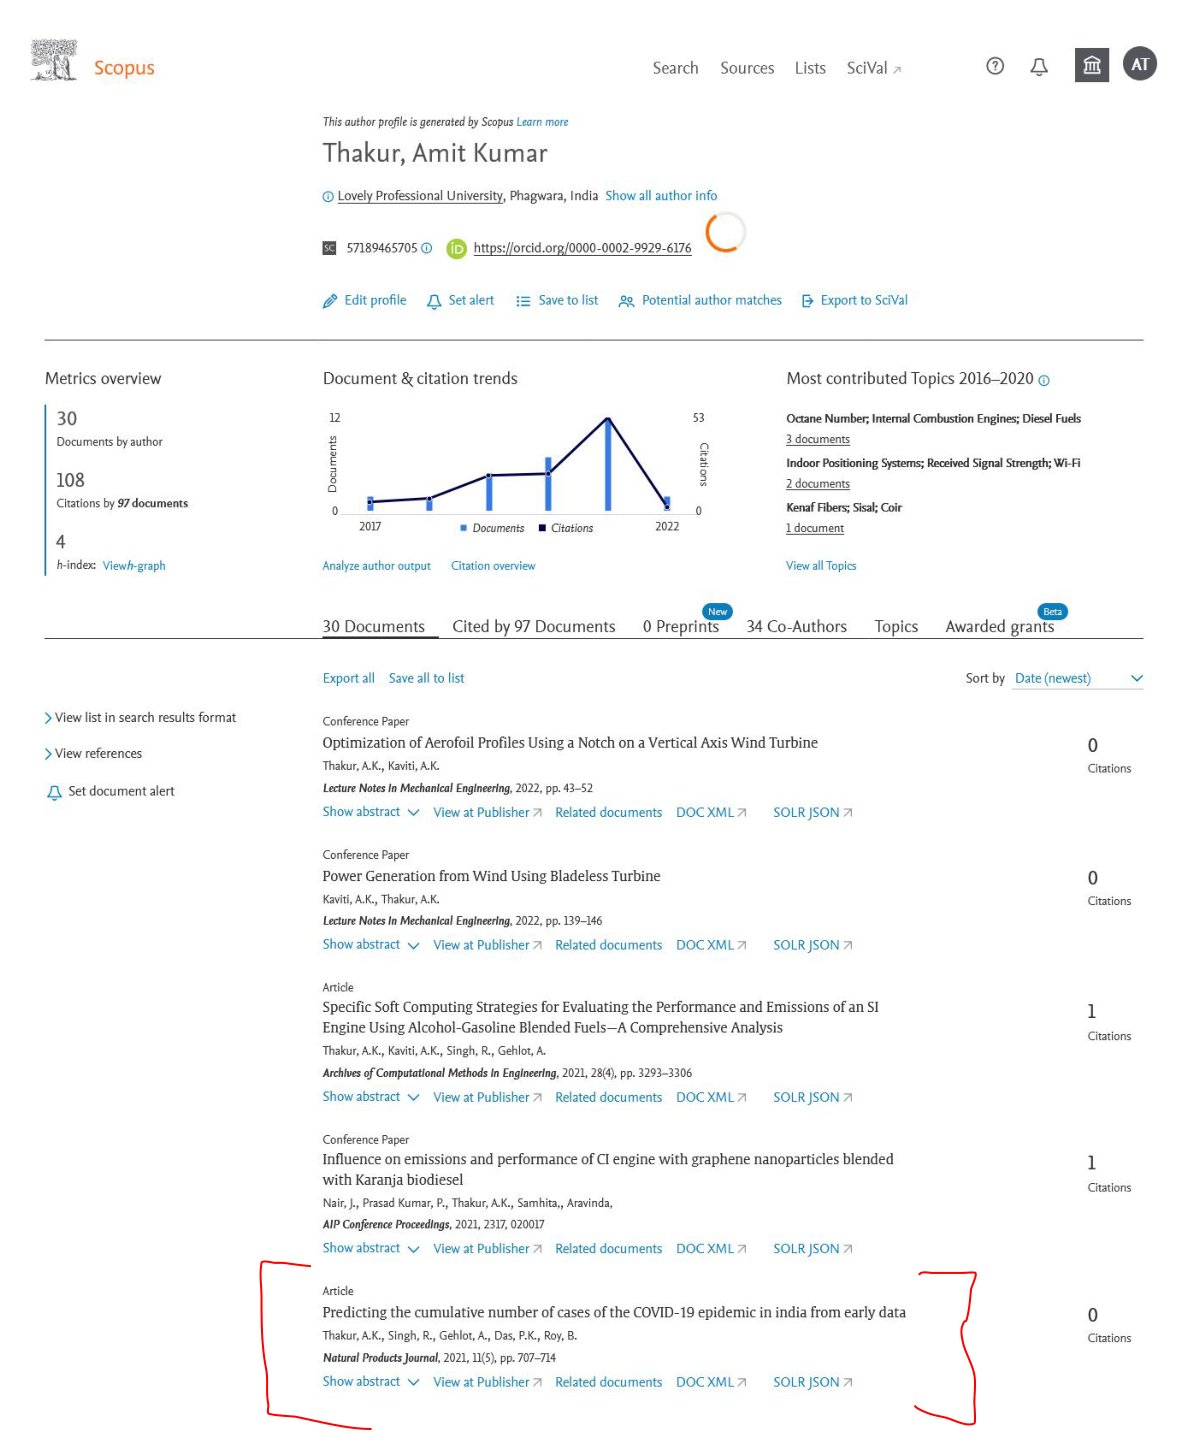Open DOC XML for Soft Computing Strategies article
Screen dimensions: 1200x1438
(711, 1097)
